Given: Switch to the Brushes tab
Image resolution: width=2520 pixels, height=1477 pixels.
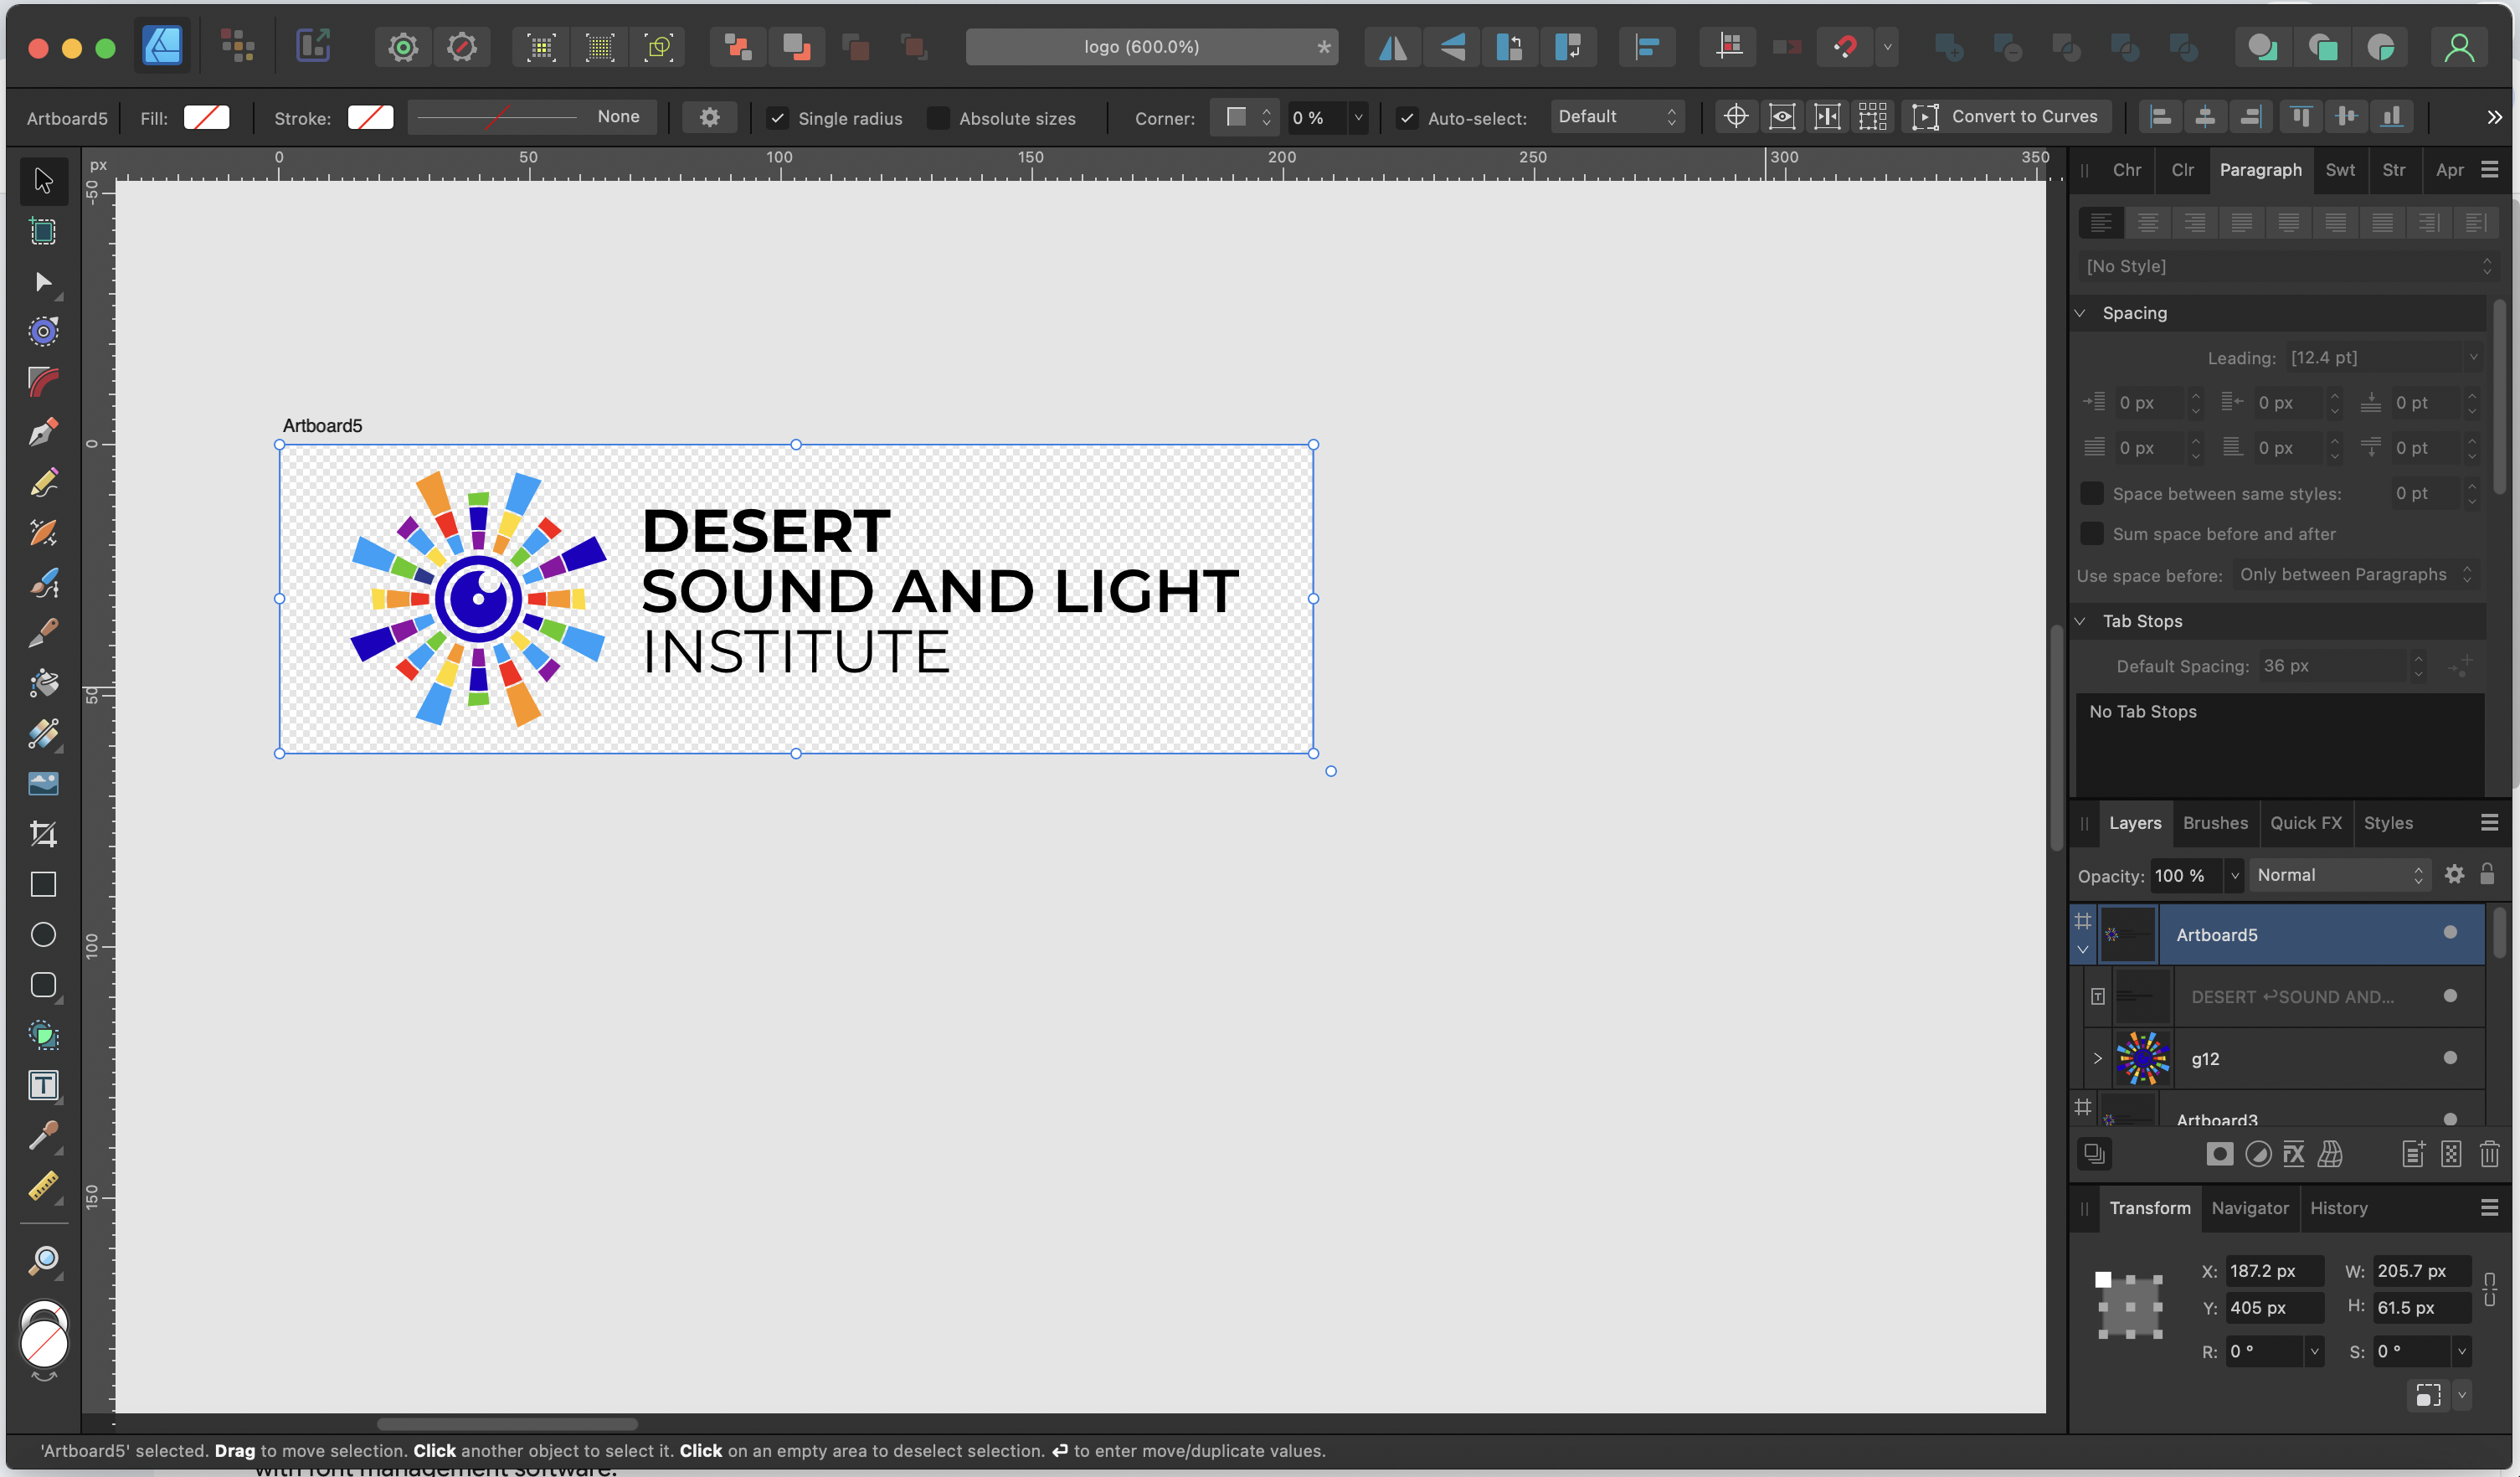Looking at the screenshot, I should pyautogui.click(x=2214, y=823).
